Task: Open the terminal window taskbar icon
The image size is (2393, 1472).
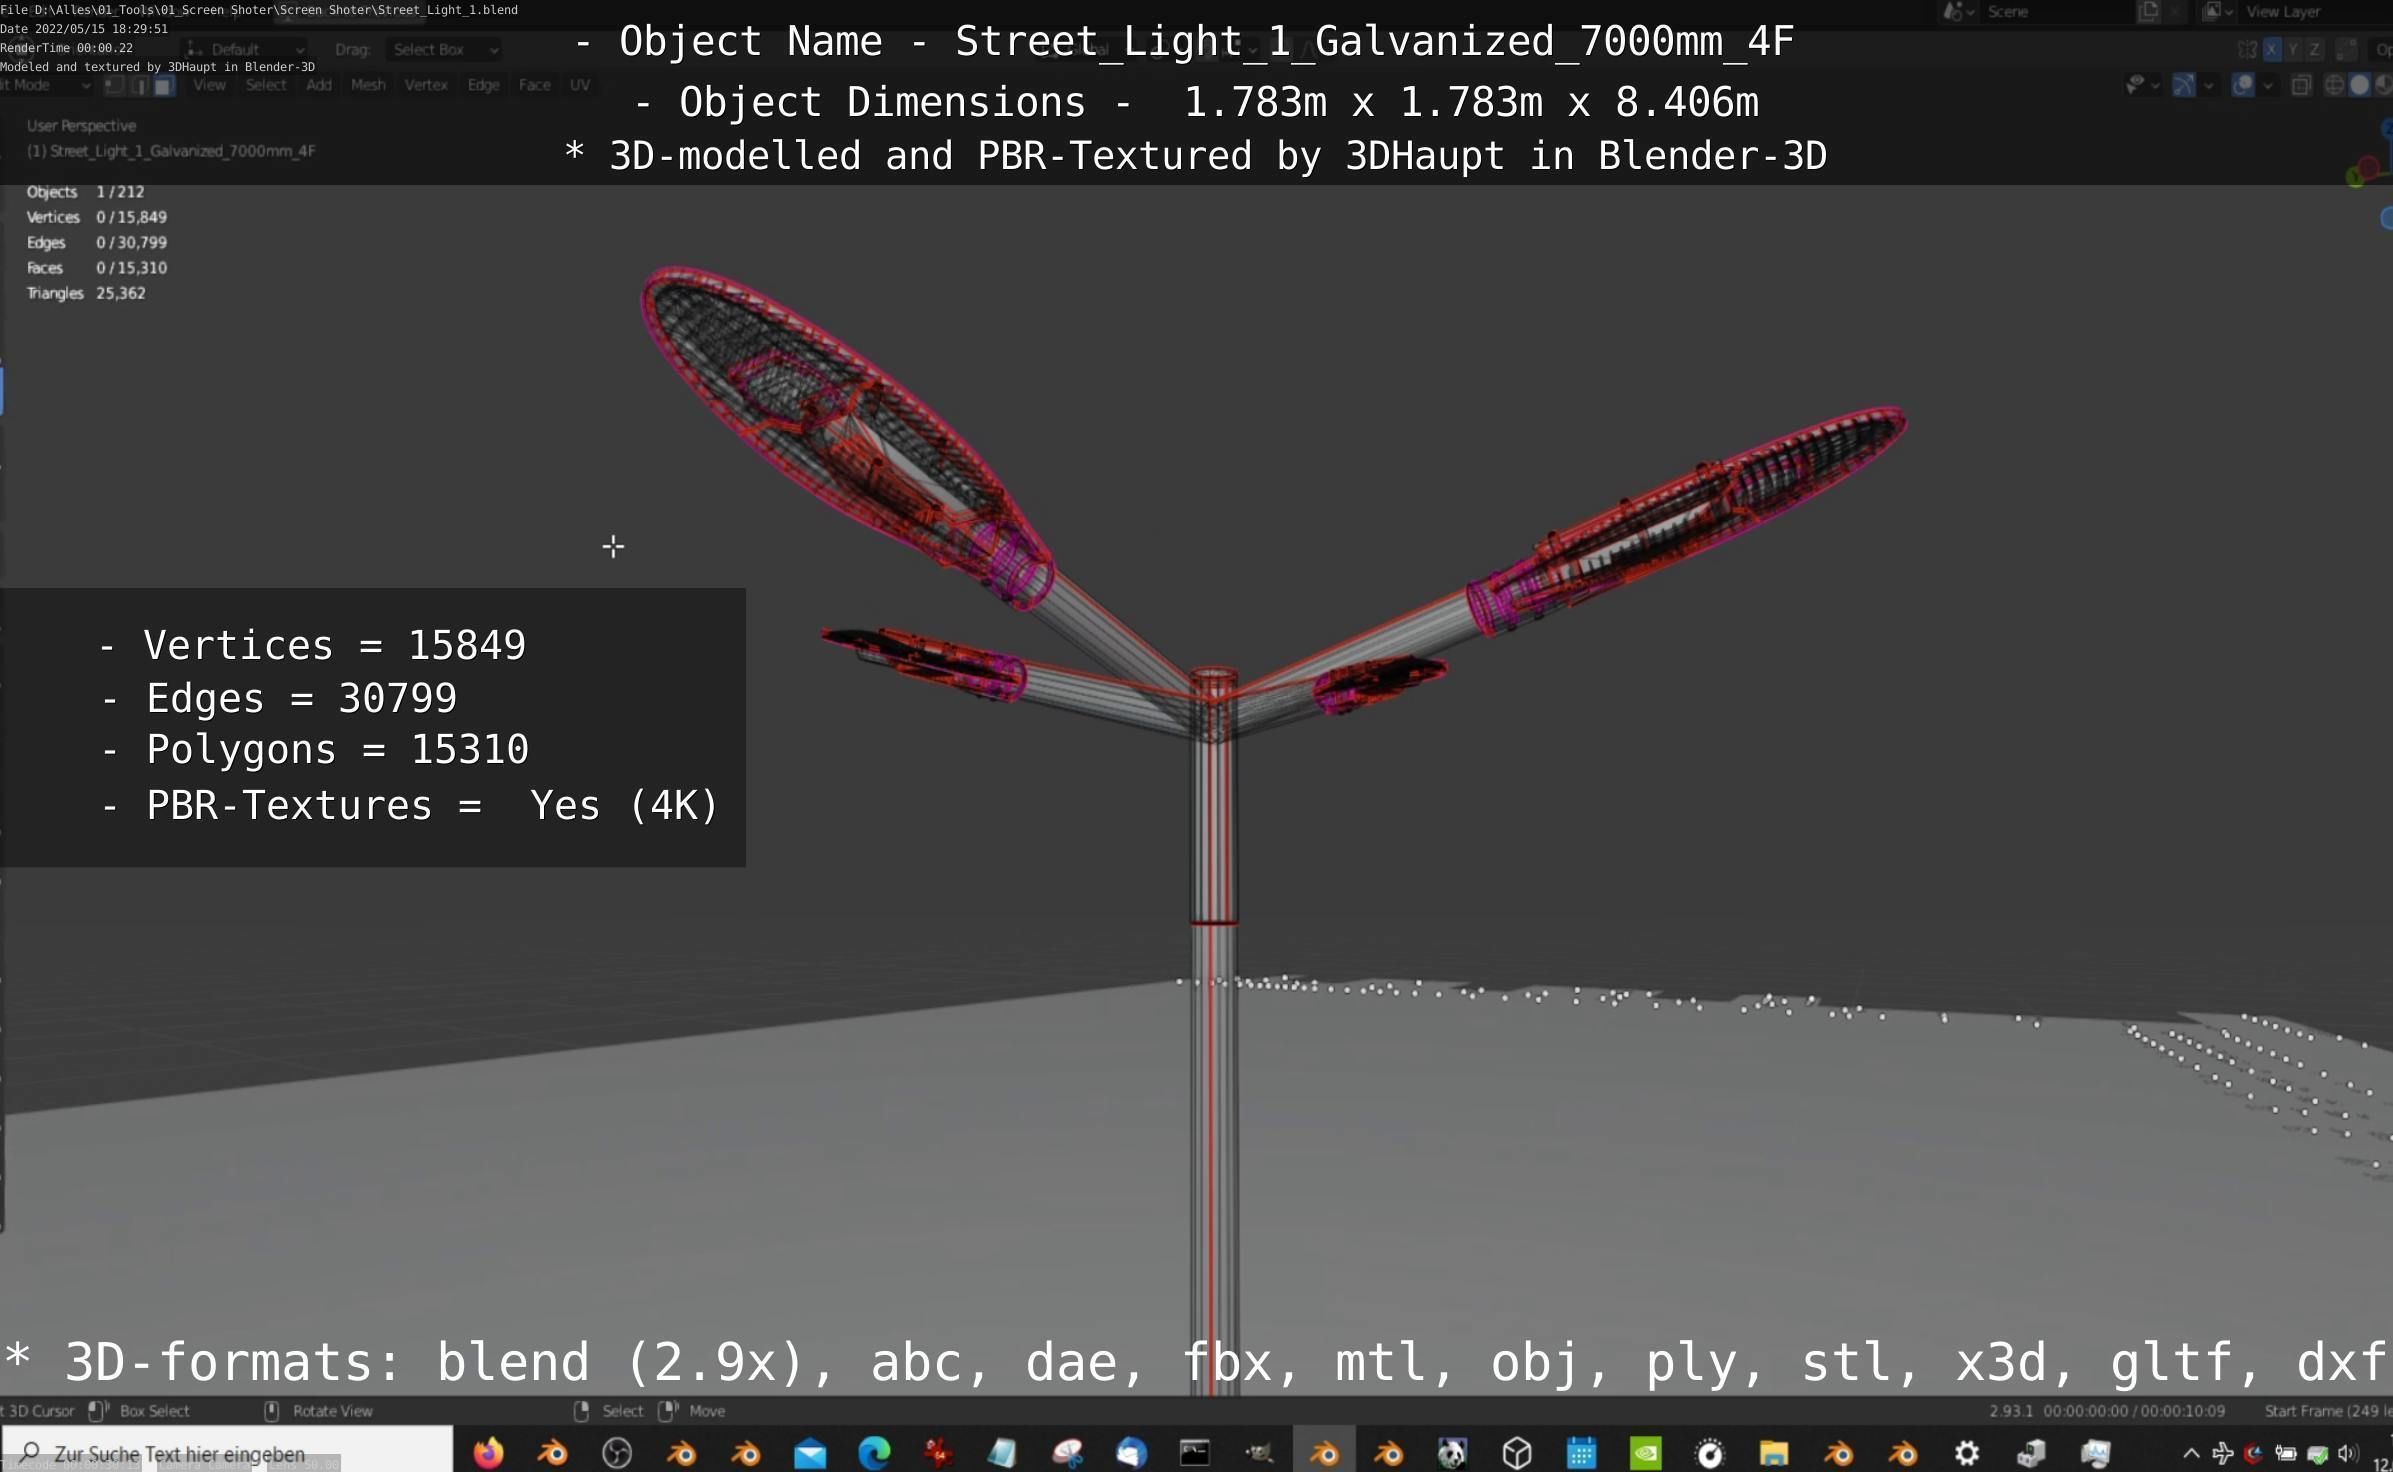Action: point(1195,1452)
